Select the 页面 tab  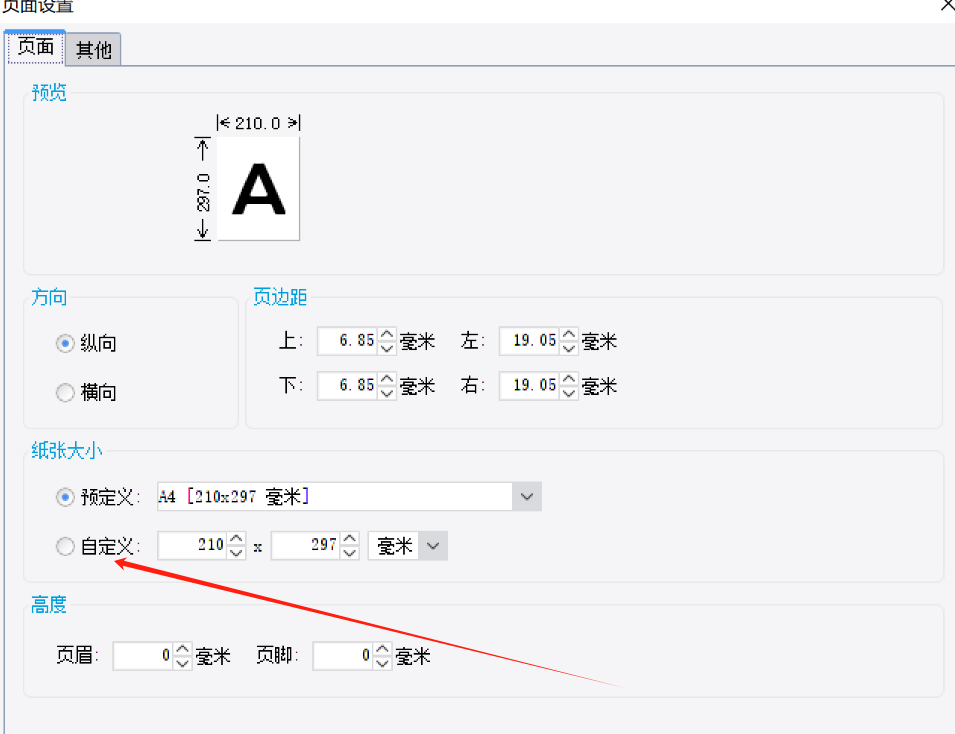[36, 47]
